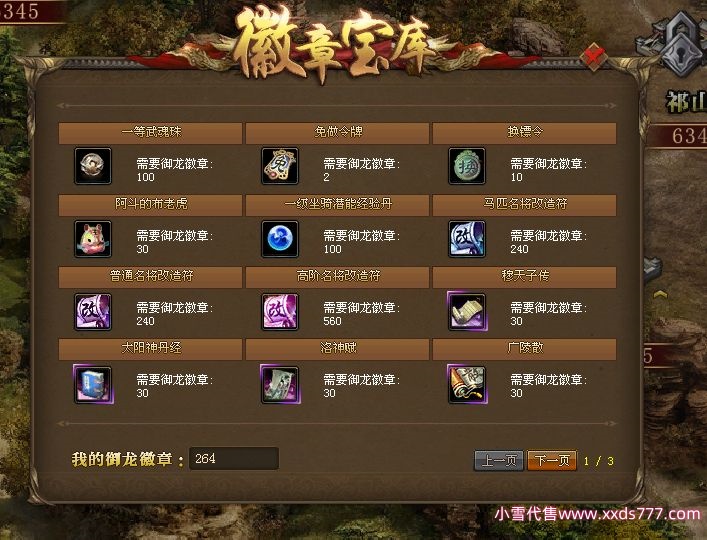This screenshot has height=540, width=707.
Task: Click the 广陵散 scroll icon
Action: tap(467, 384)
